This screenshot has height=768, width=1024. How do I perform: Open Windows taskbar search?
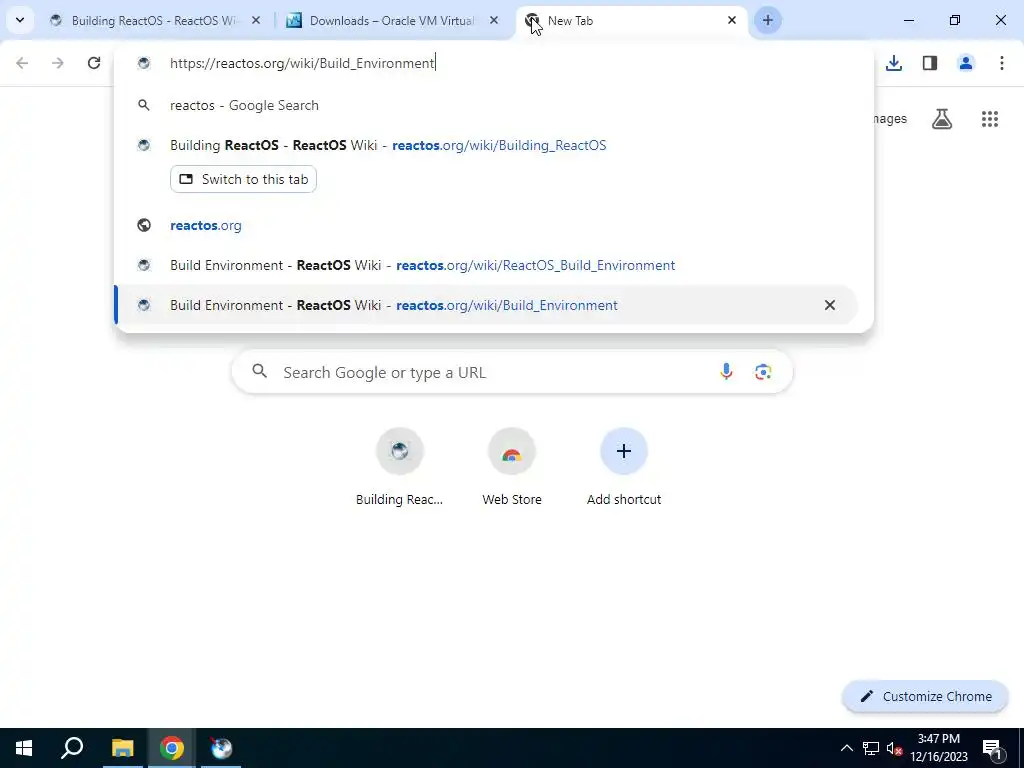tap(72, 748)
